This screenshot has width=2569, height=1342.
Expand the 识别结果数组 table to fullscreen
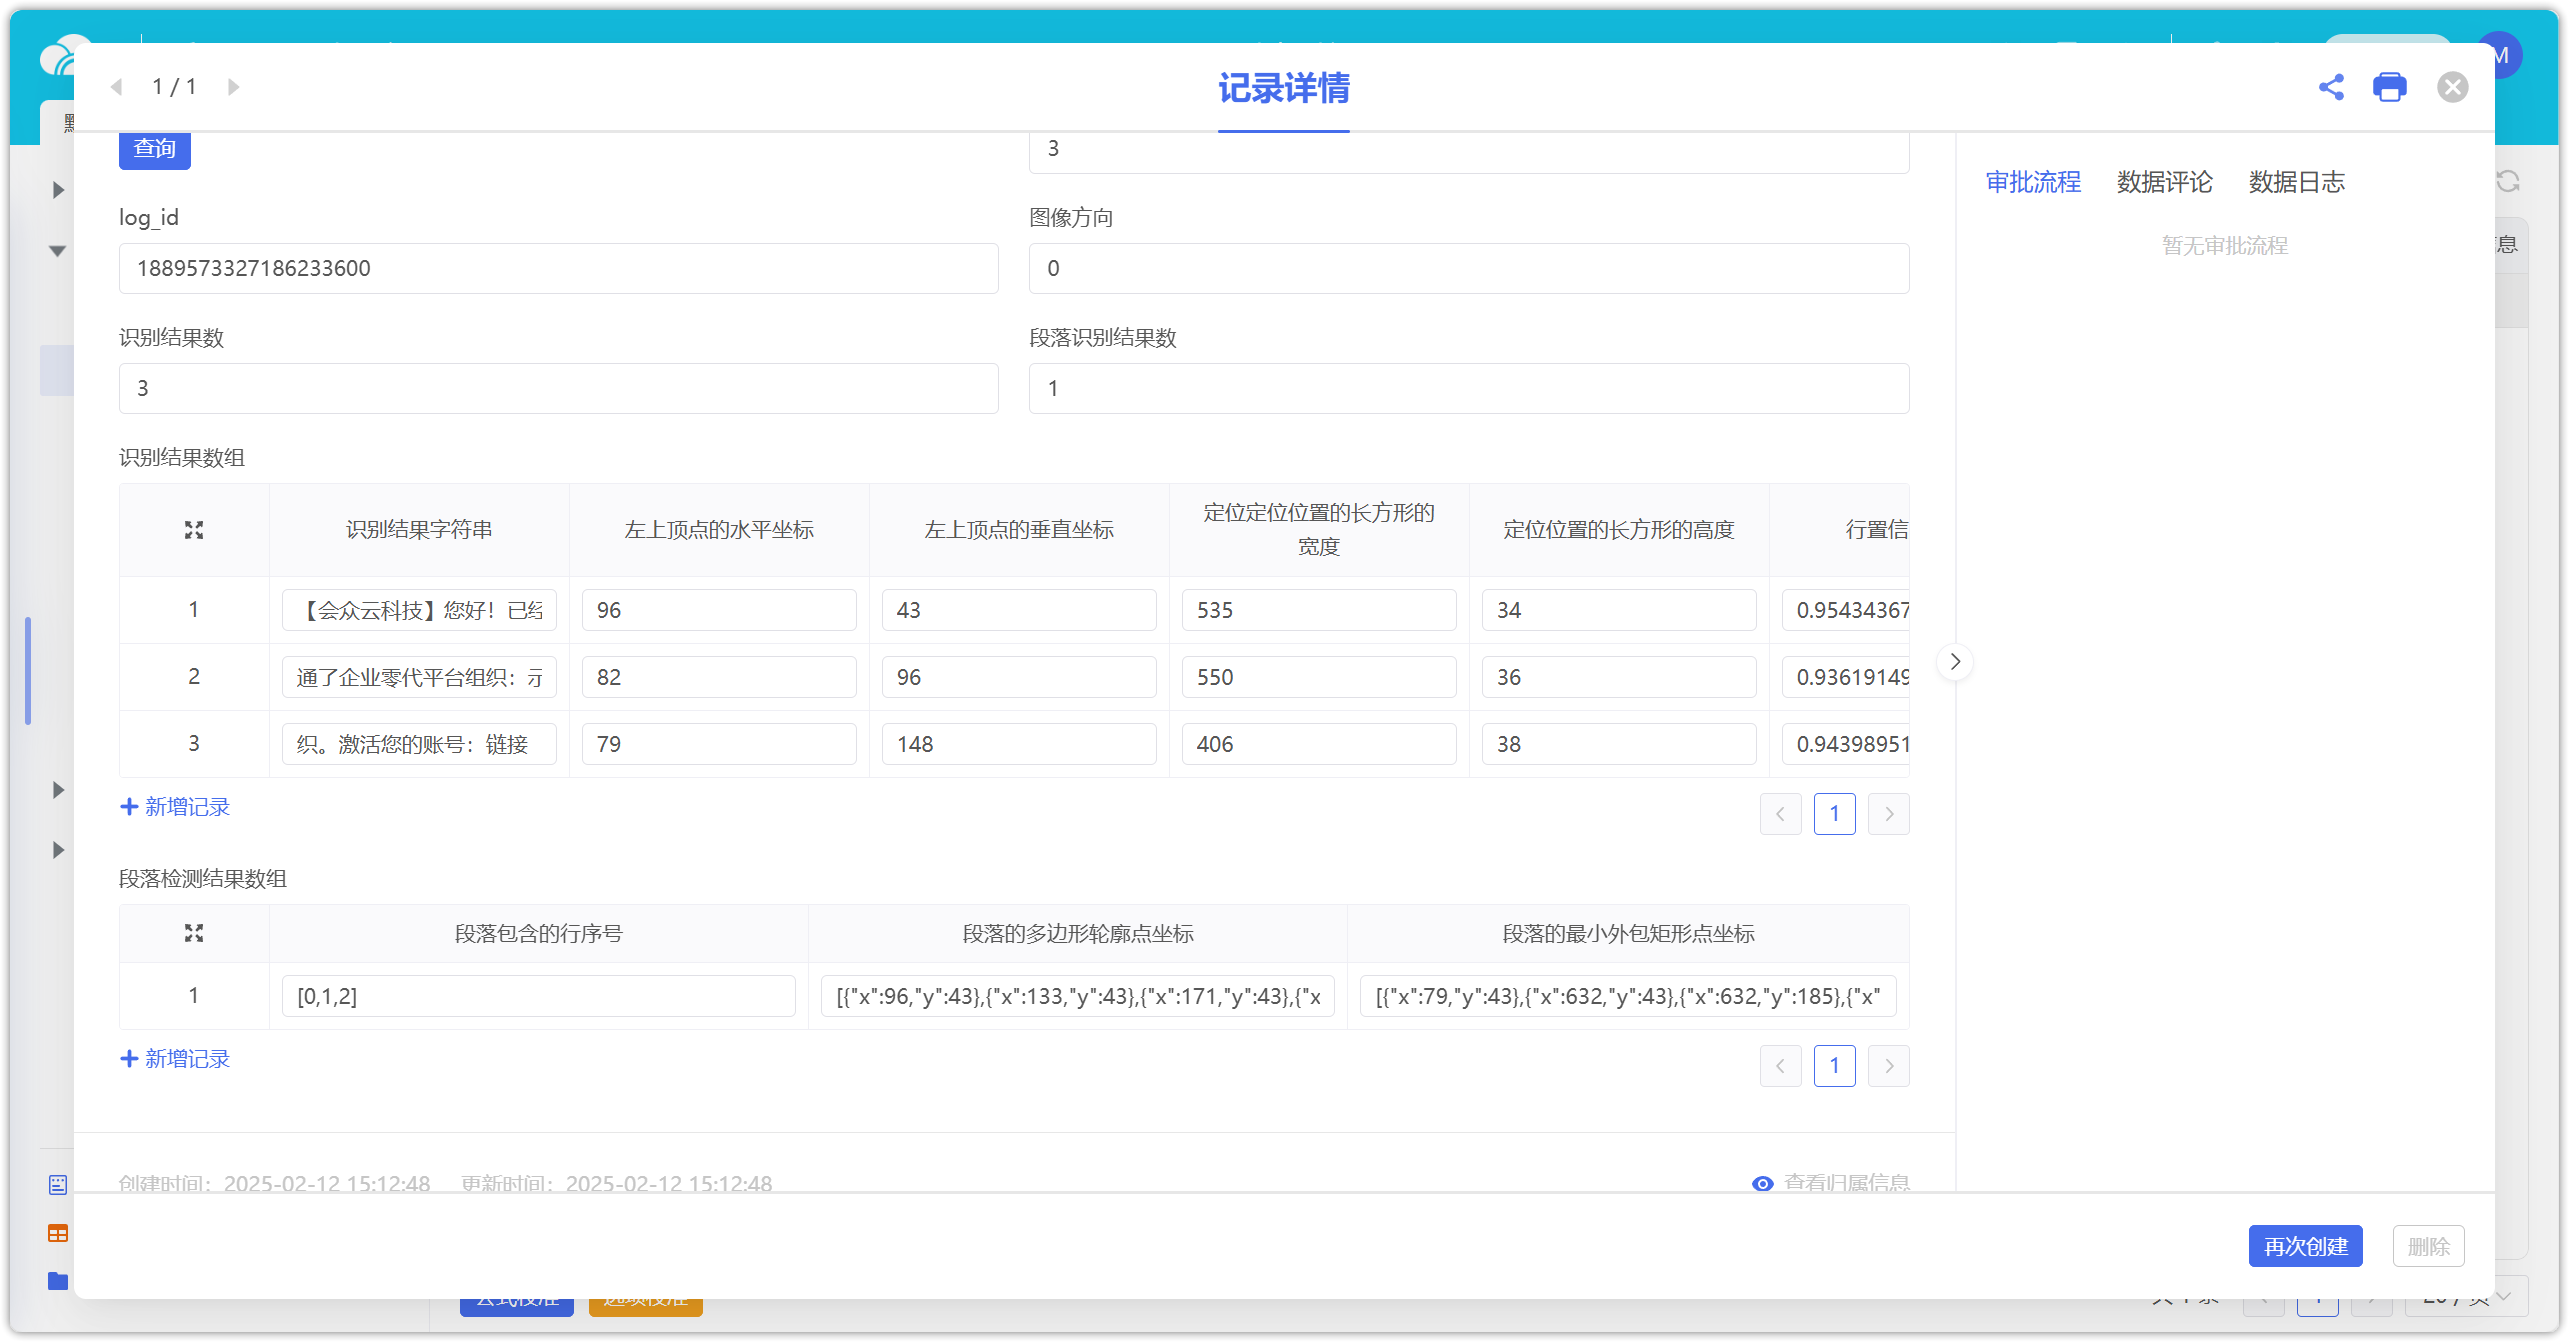tap(194, 530)
